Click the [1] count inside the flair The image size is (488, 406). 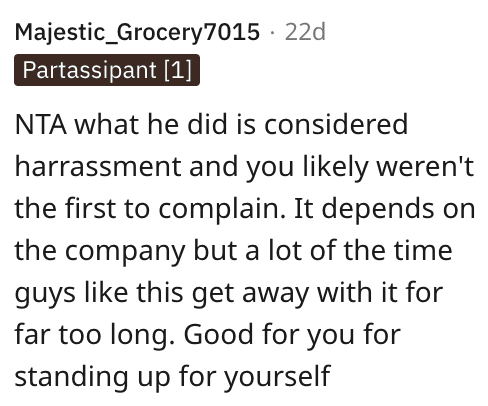178,70
